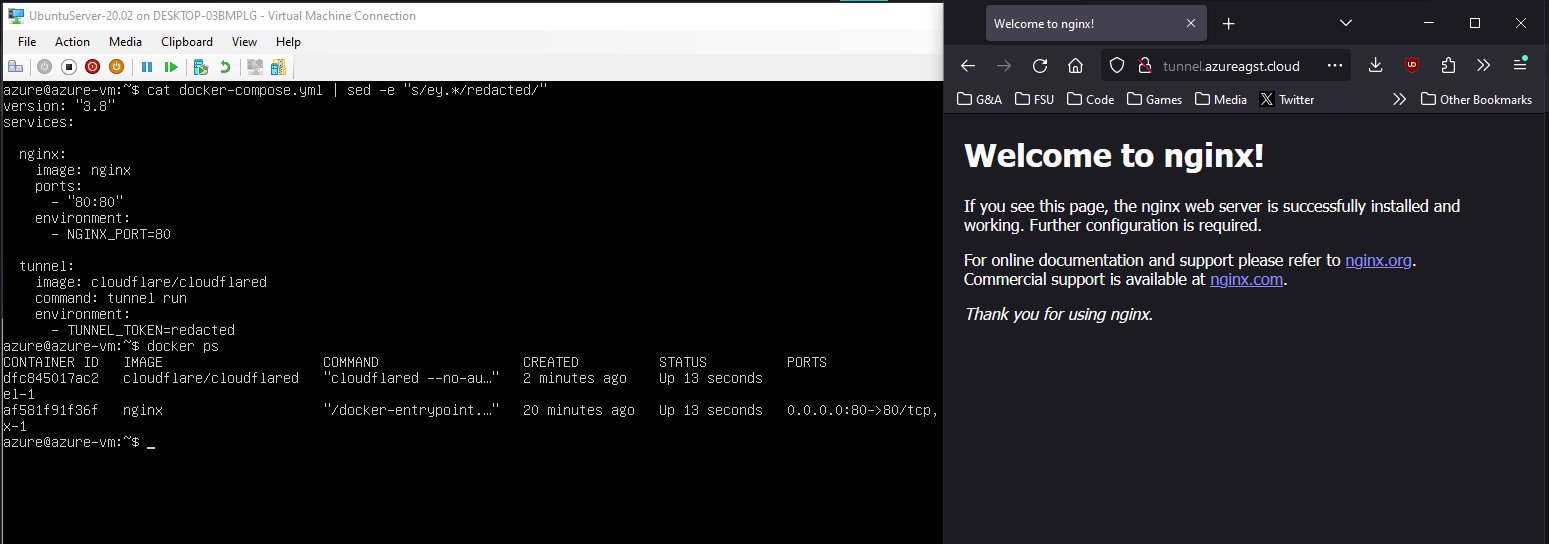Open the page actions three-dot menu
Screen dimensions: 1549x544
click(1335, 65)
